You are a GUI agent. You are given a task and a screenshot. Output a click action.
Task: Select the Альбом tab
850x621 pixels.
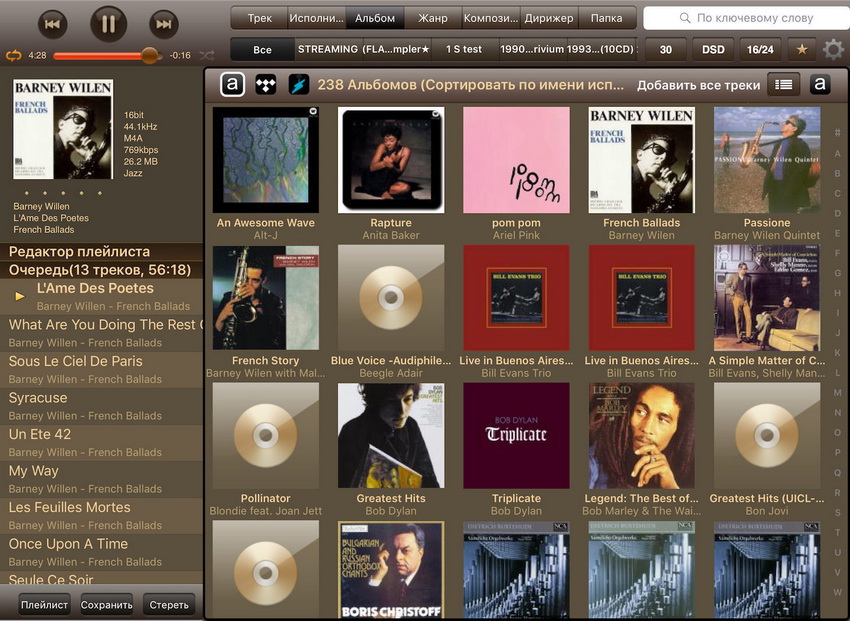pyautogui.click(x=375, y=18)
